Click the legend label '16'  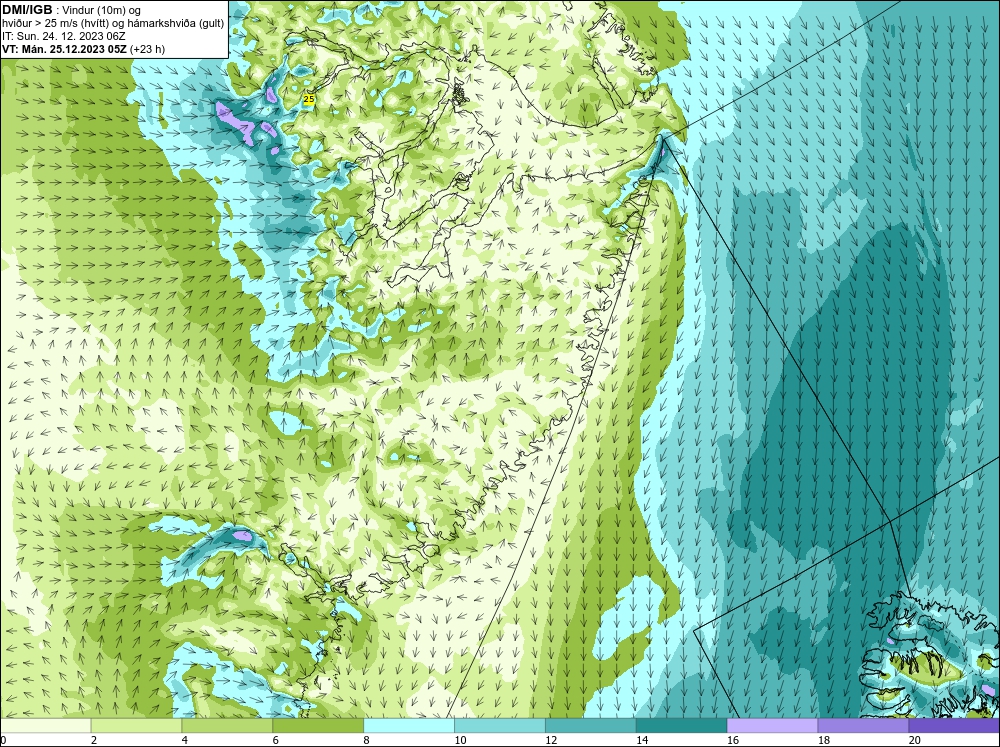(732, 740)
